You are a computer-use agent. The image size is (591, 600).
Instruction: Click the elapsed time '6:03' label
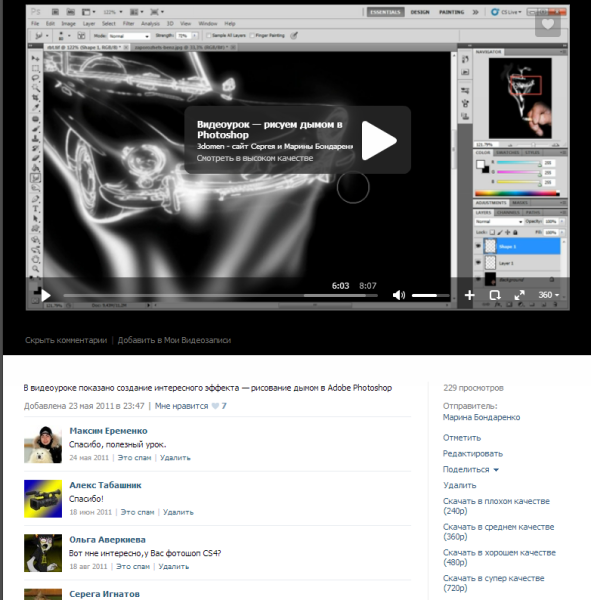coord(340,286)
